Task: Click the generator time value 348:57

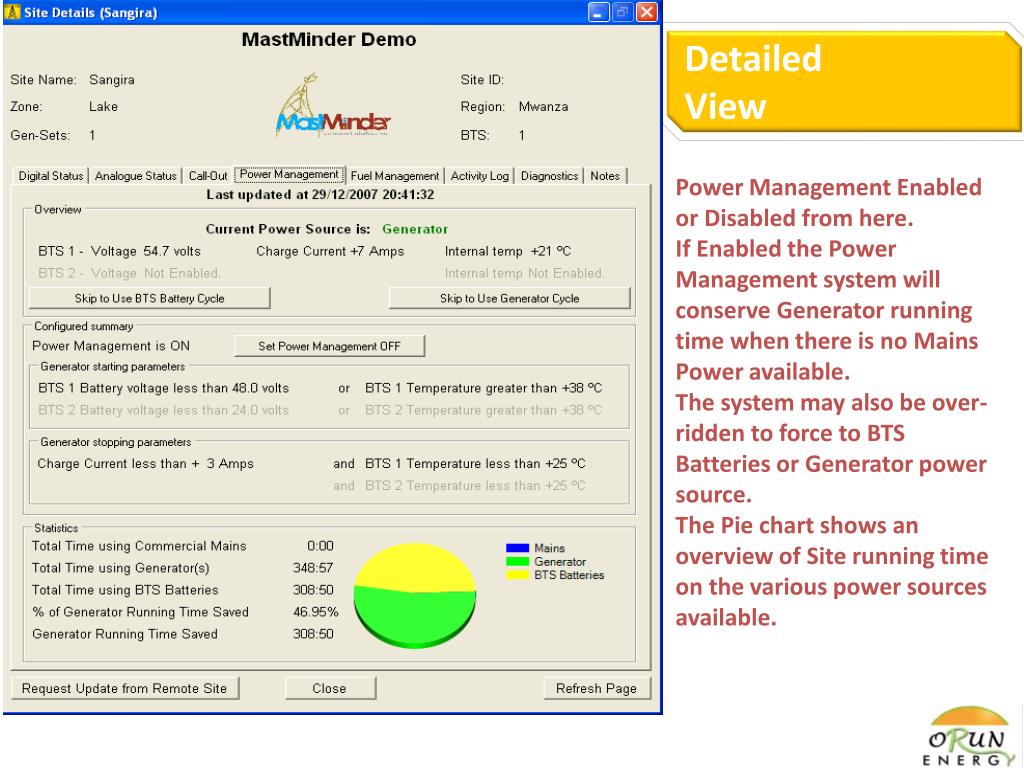Action: pos(313,568)
